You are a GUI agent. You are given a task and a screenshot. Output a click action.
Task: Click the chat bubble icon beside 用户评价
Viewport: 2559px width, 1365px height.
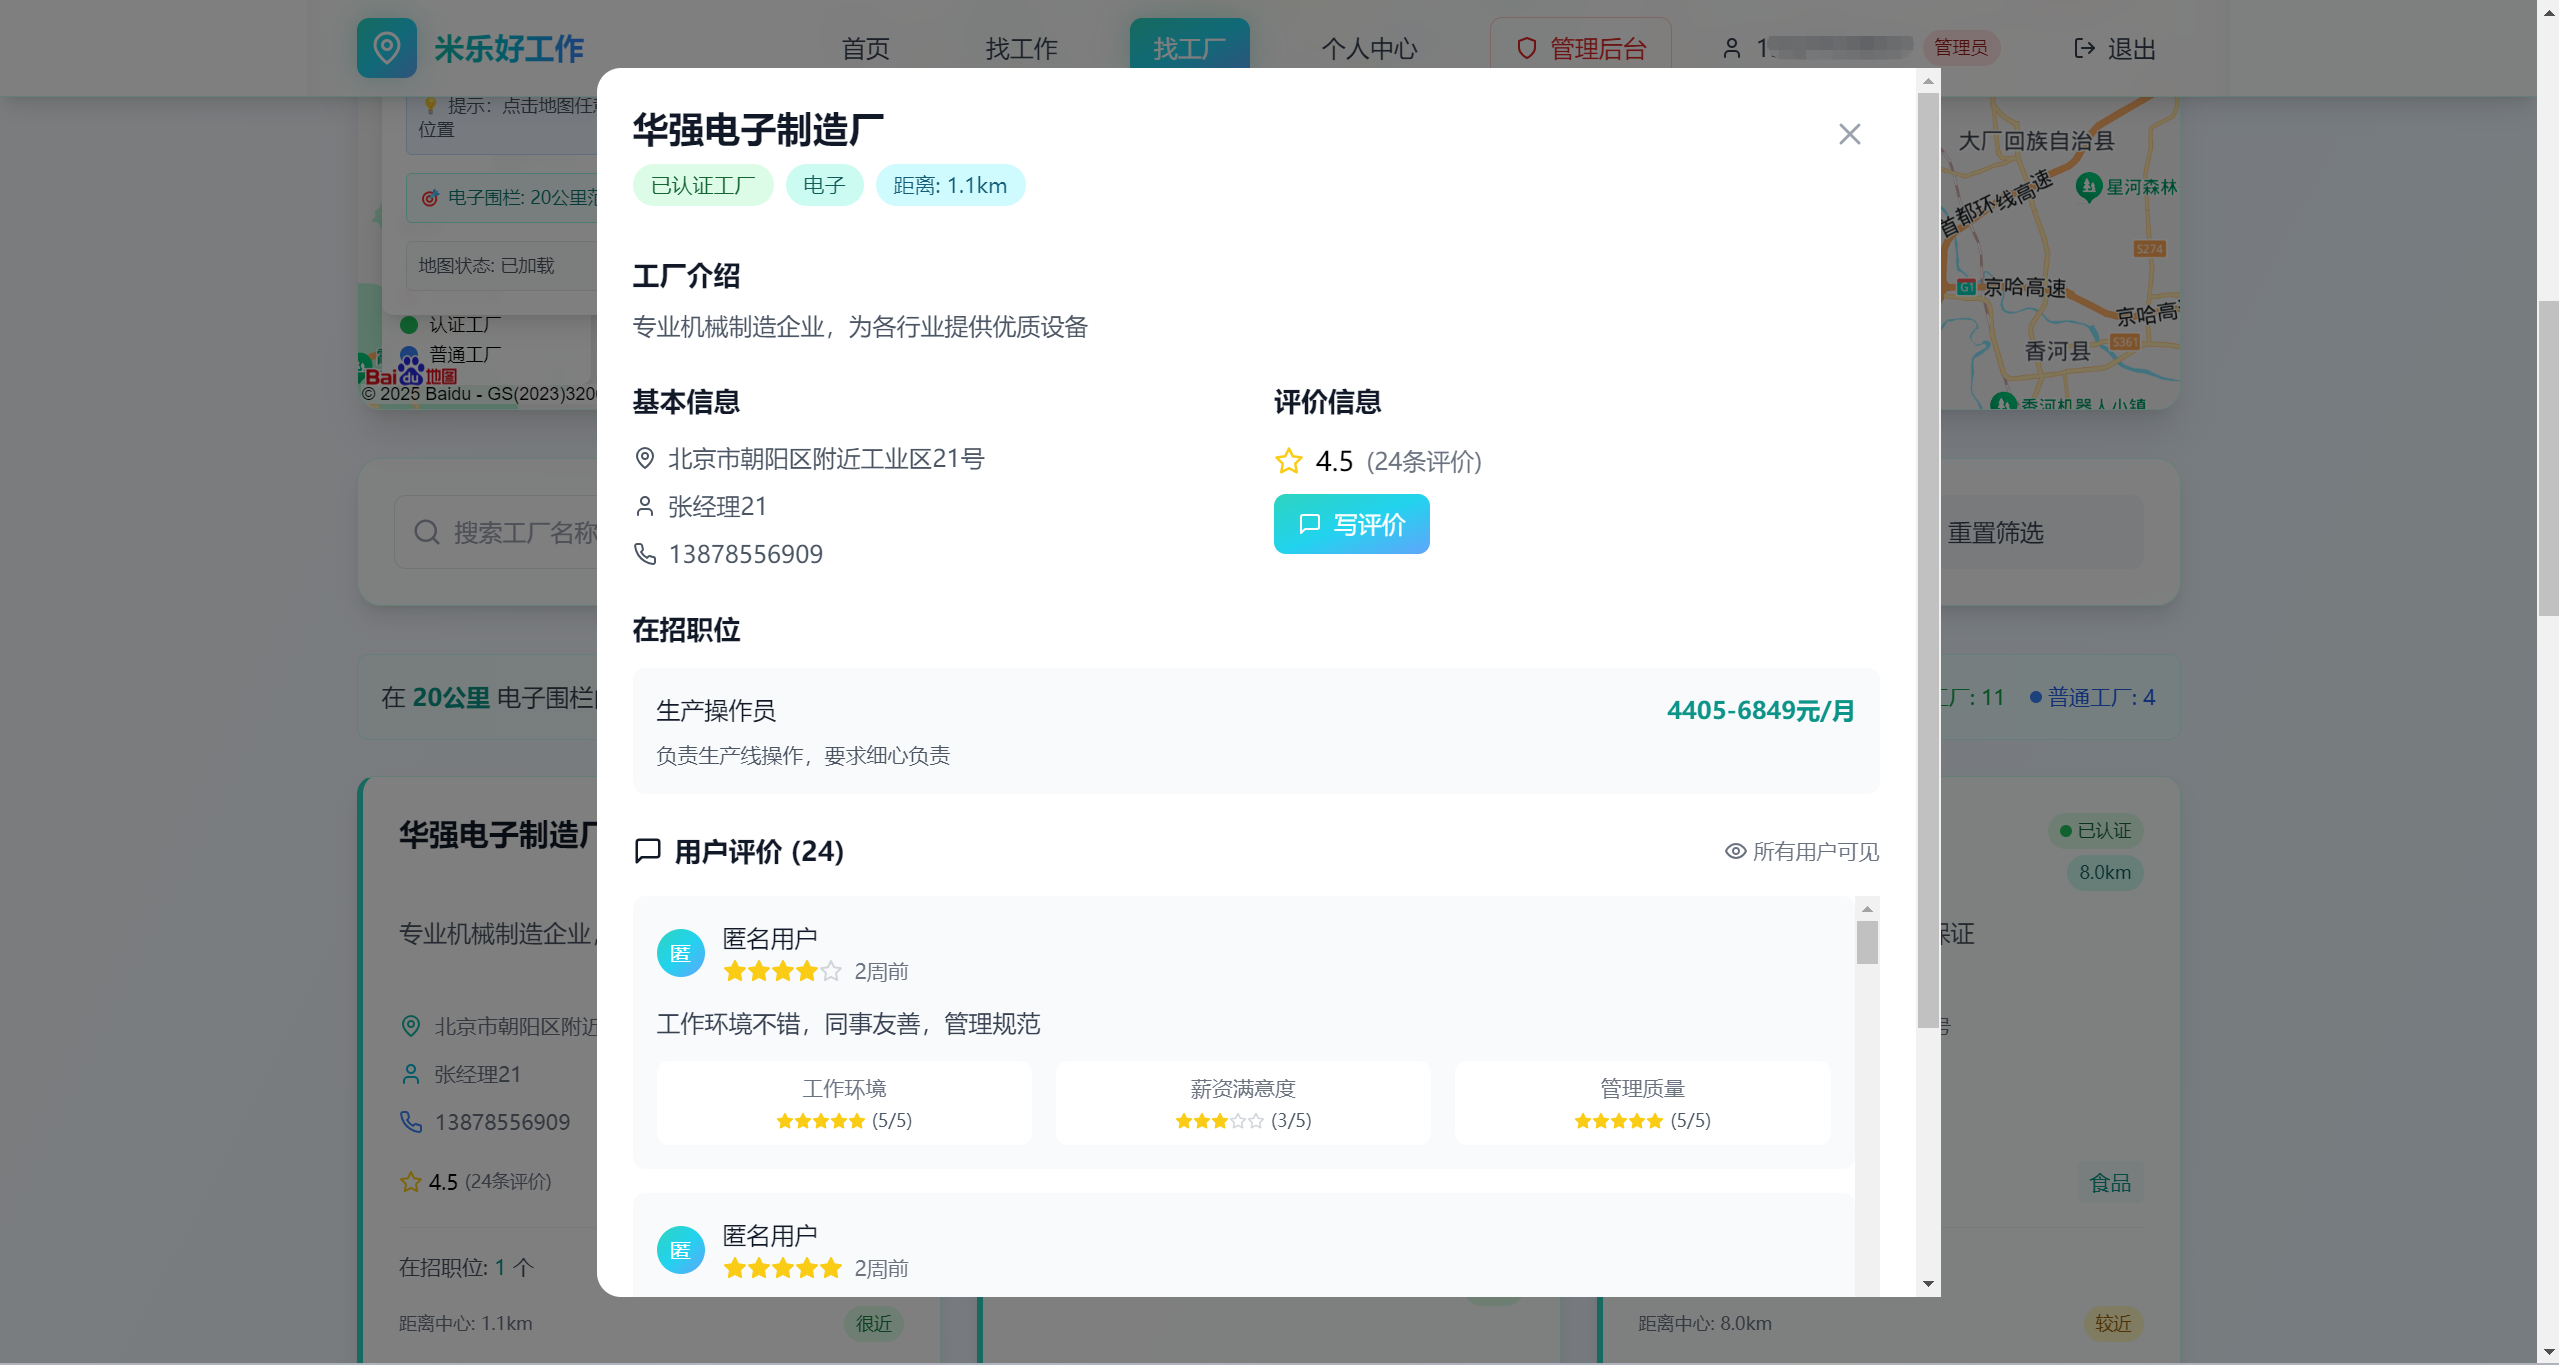(648, 851)
